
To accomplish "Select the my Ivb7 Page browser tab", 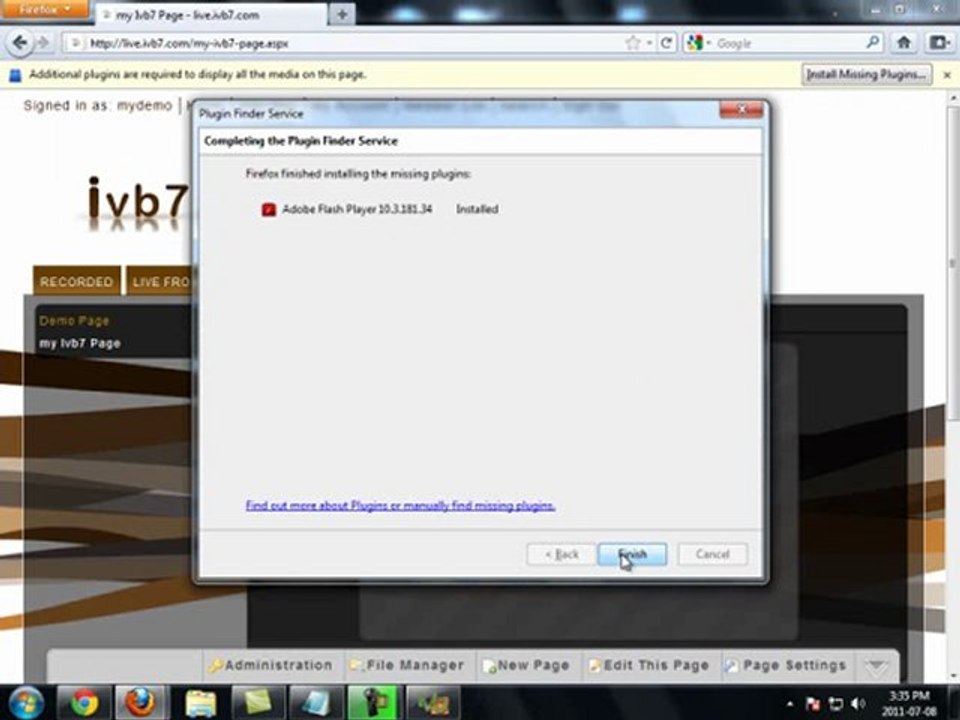I will click(x=211, y=15).
